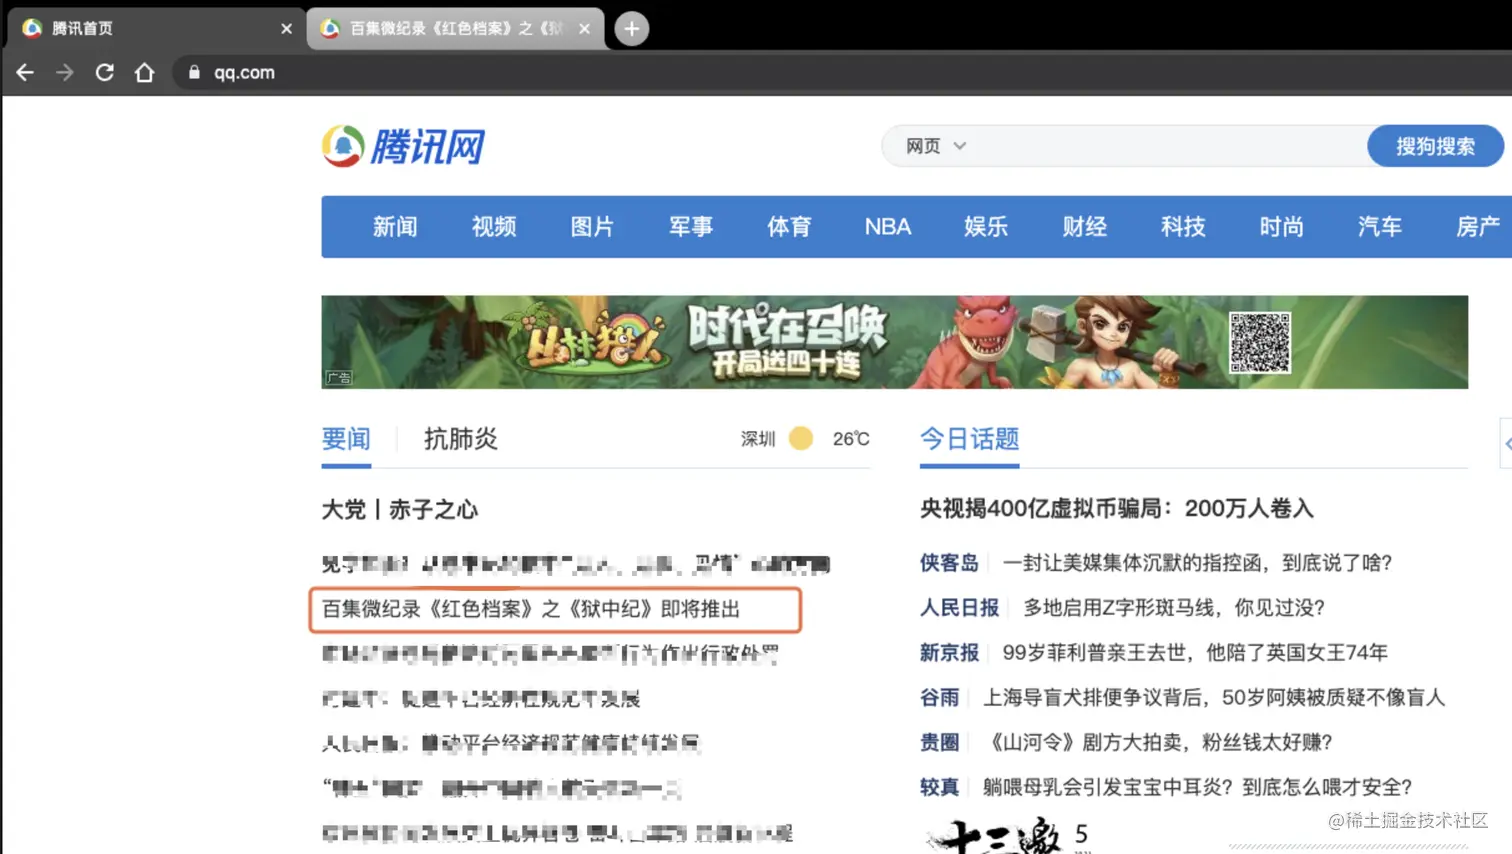
Task: Open a new tab with the plus button
Action: pyautogui.click(x=631, y=28)
